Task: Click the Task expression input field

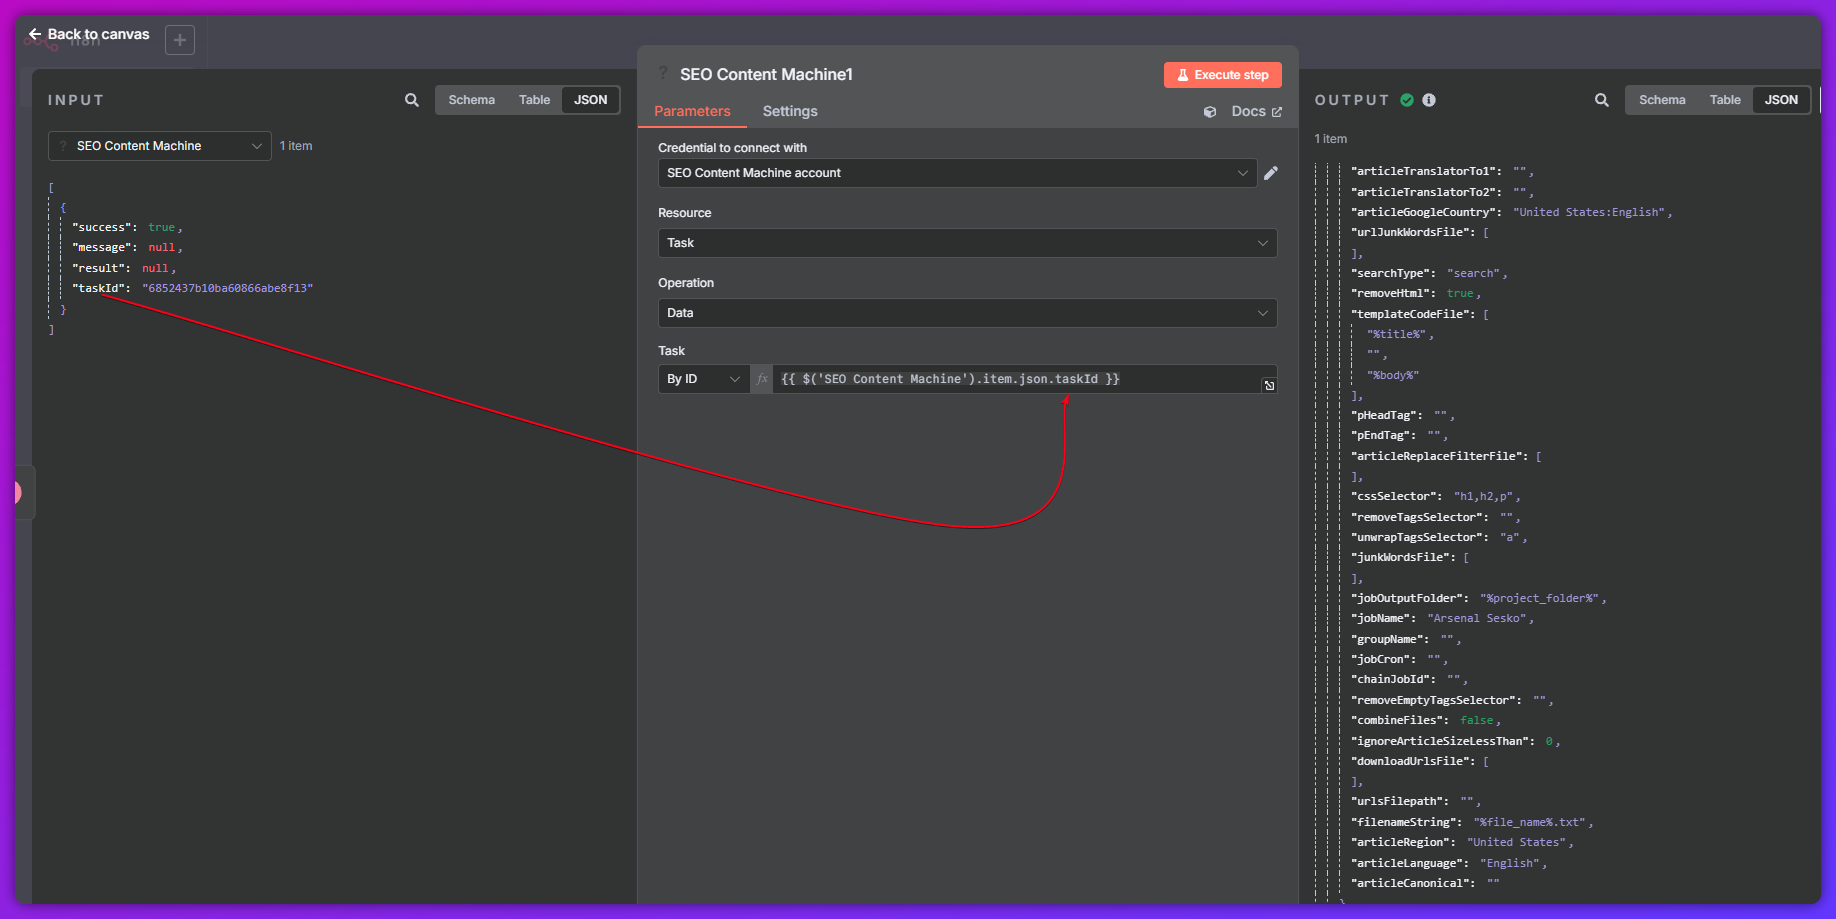Action: coord(1015,379)
